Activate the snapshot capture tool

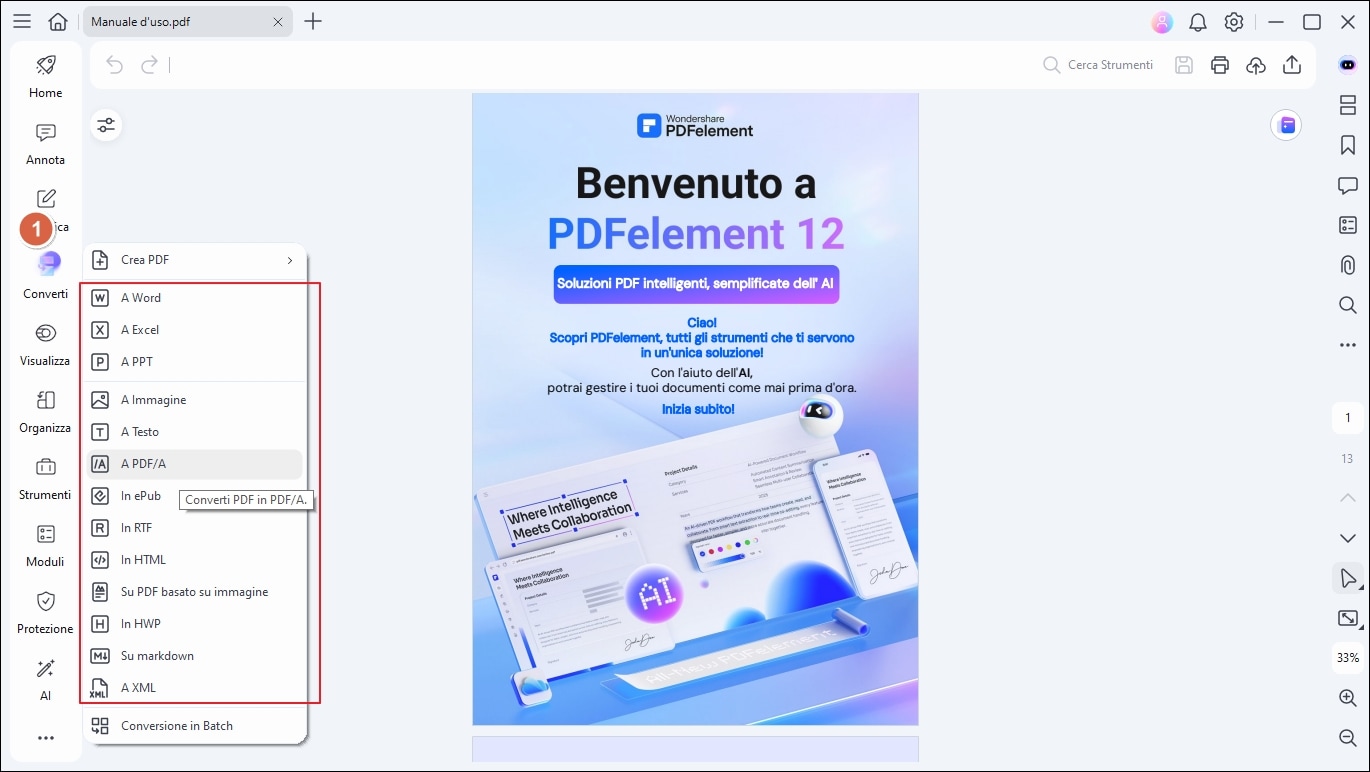click(1347, 618)
